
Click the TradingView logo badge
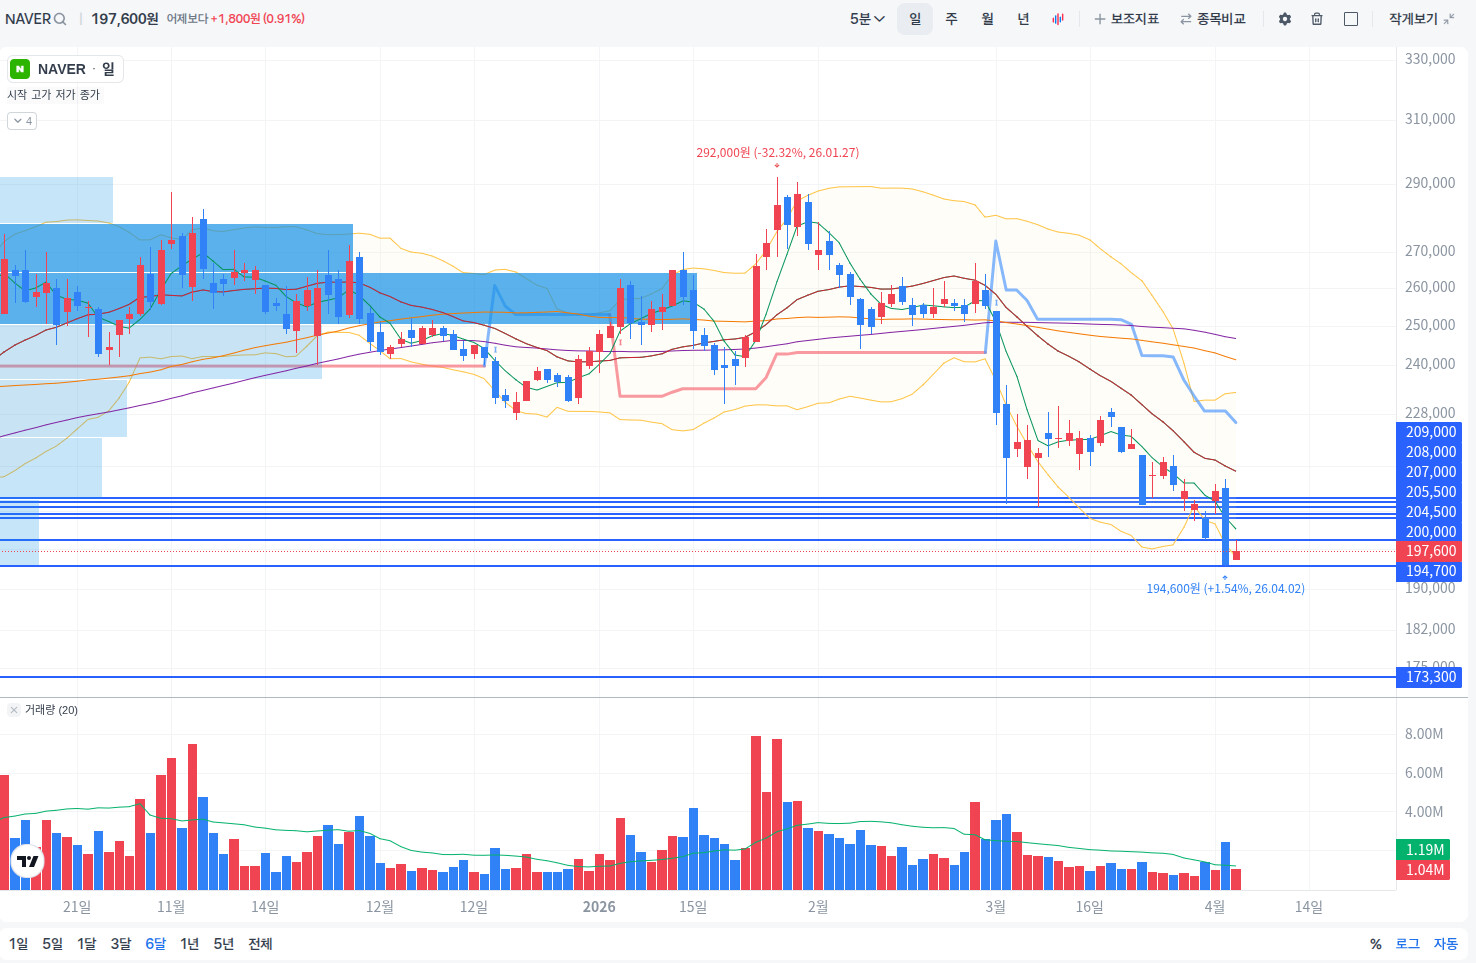pyautogui.click(x=28, y=861)
